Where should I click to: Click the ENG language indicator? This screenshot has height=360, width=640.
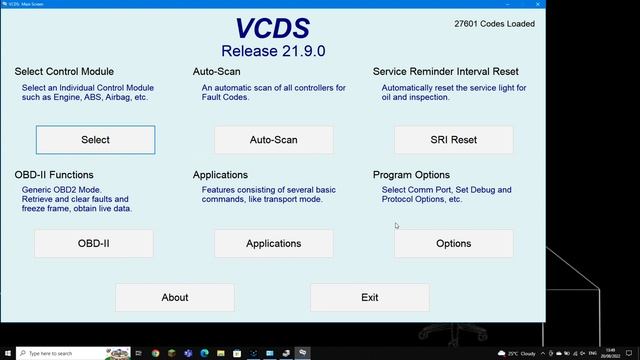(x=593, y=353)
